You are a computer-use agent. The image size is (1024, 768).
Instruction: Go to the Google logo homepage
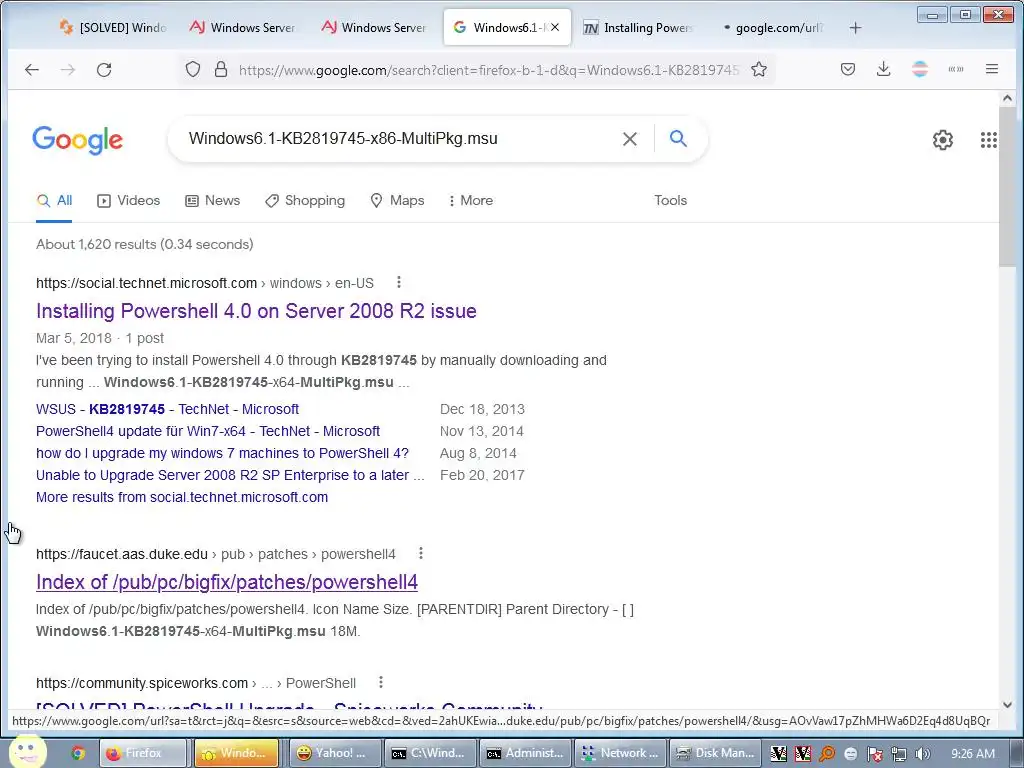(78, 140)
